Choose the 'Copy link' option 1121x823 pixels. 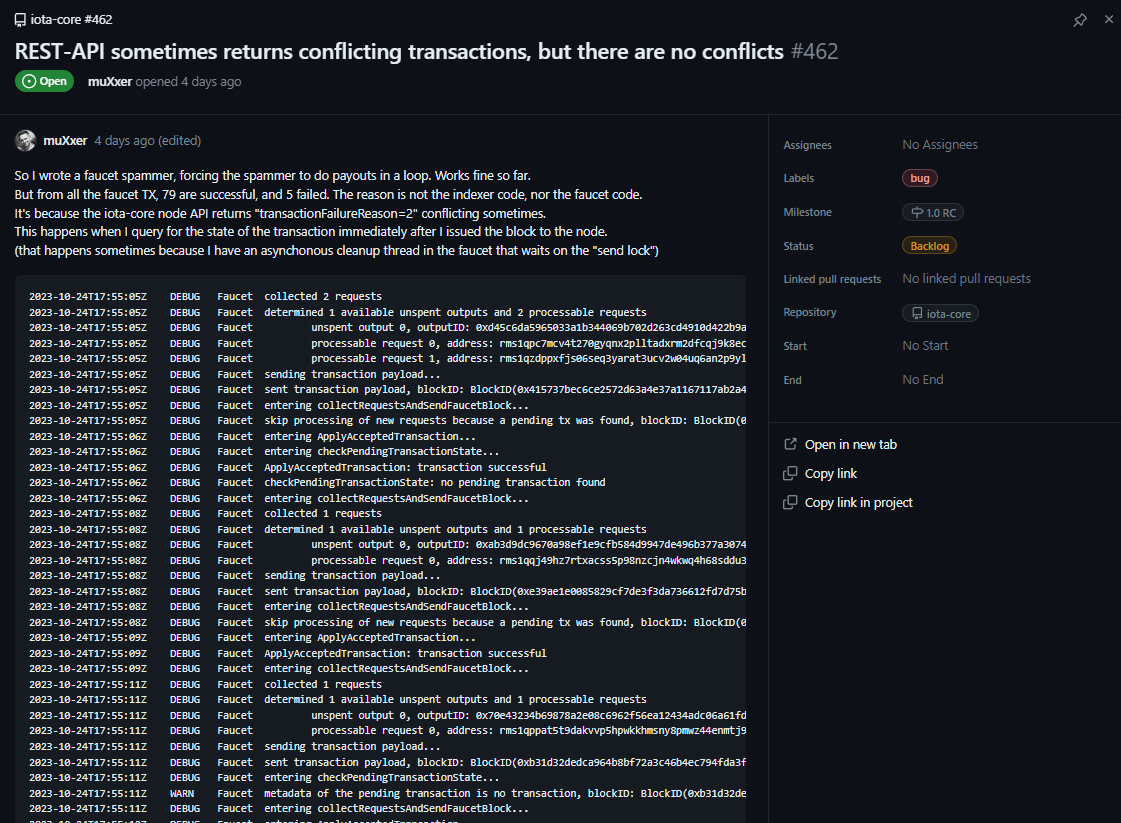(x=831, y=474)
